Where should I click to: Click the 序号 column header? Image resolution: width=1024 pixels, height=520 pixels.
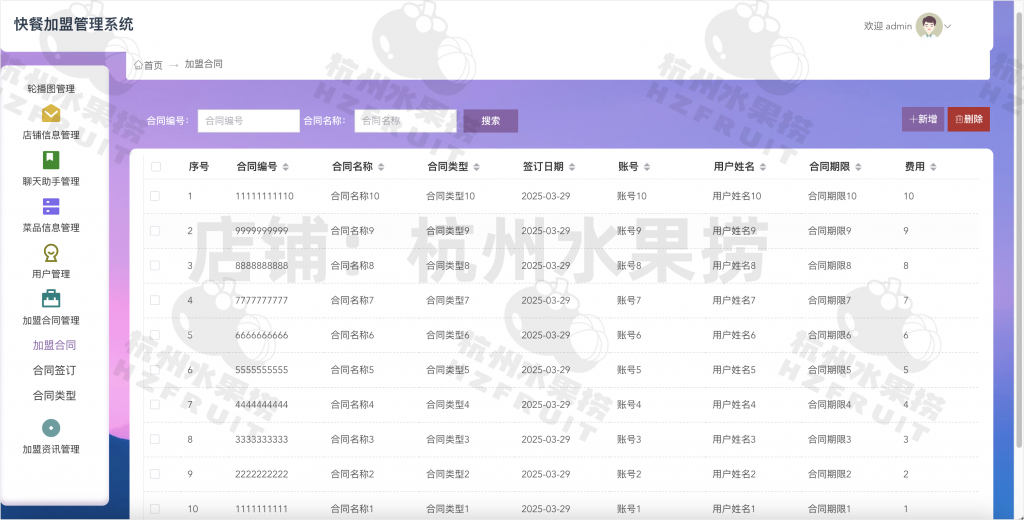(x=199, y=167)
